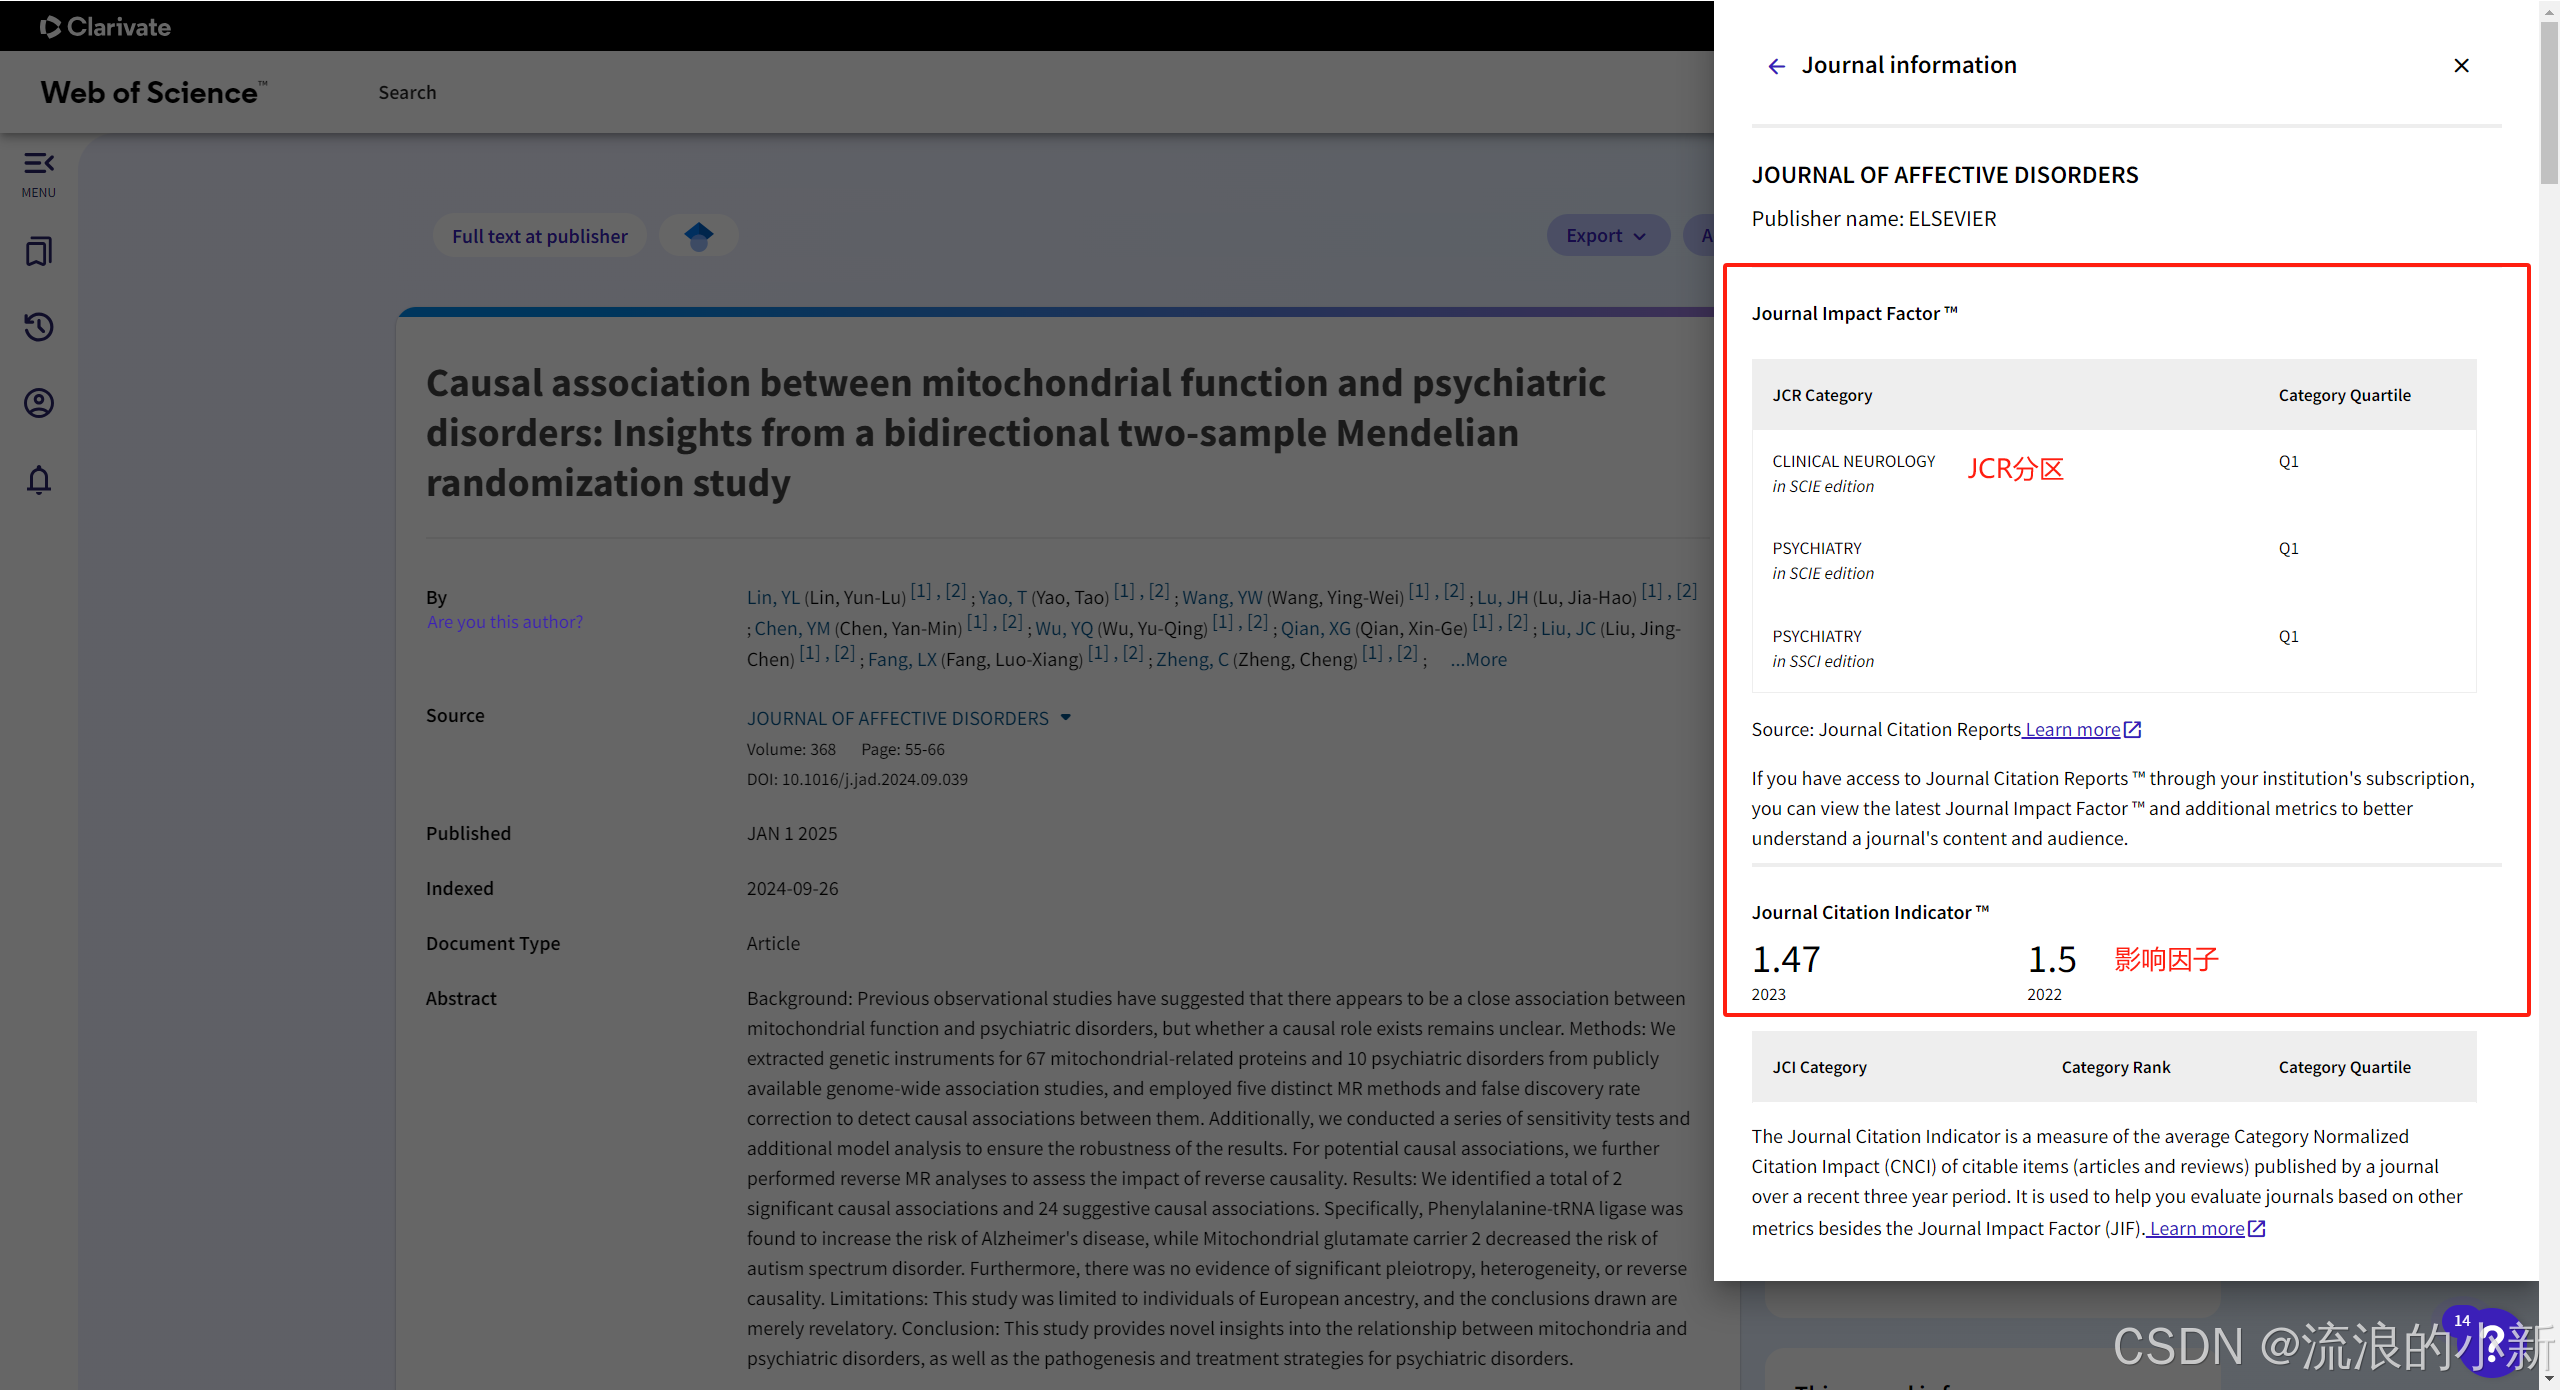Open author link Lin, YL

[x=772, y=597]
